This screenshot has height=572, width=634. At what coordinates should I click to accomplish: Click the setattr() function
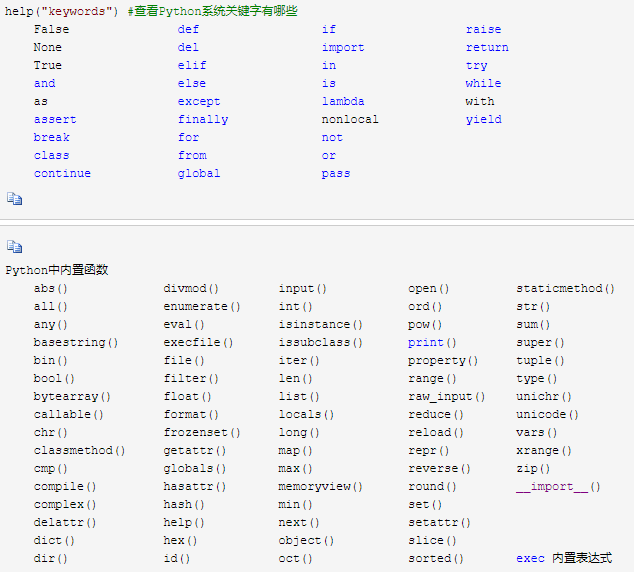tap(440, 522)
